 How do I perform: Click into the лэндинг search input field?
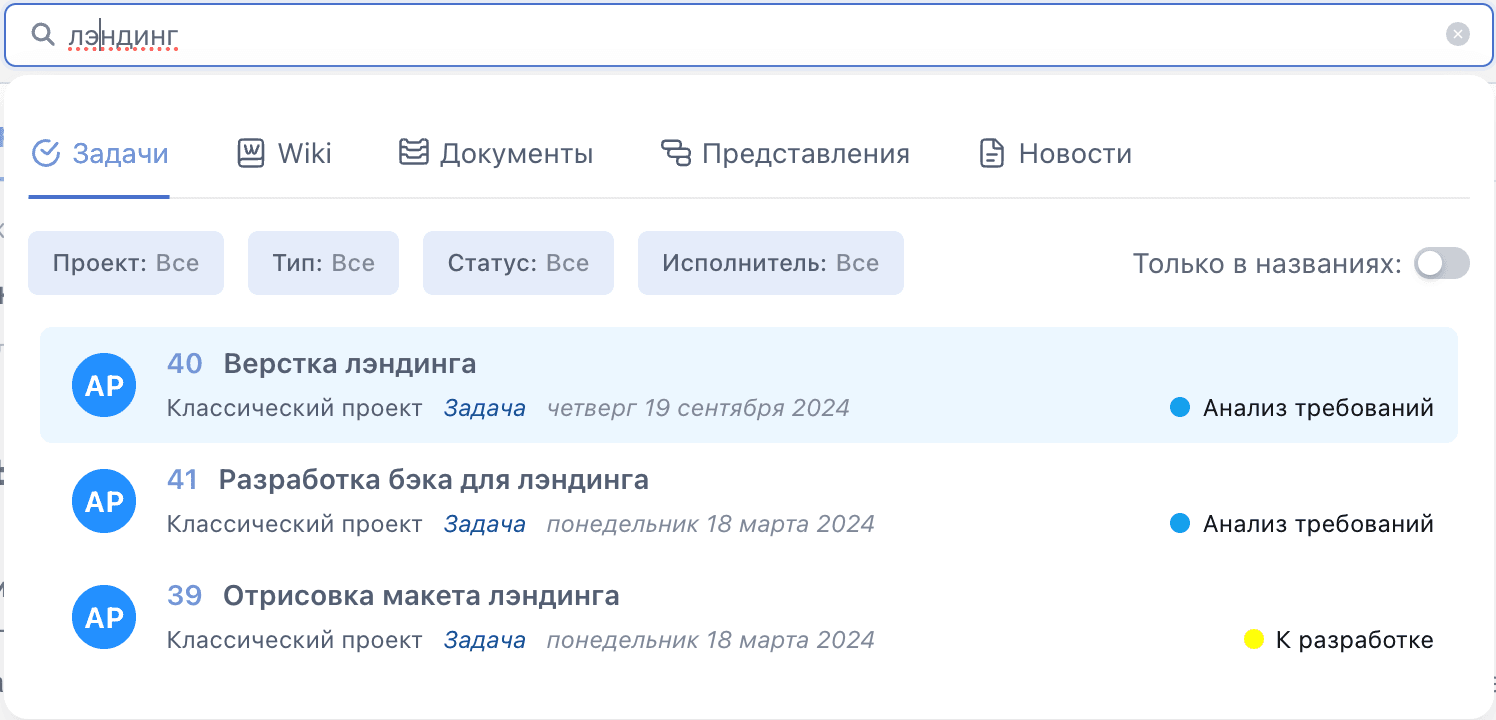748,35
